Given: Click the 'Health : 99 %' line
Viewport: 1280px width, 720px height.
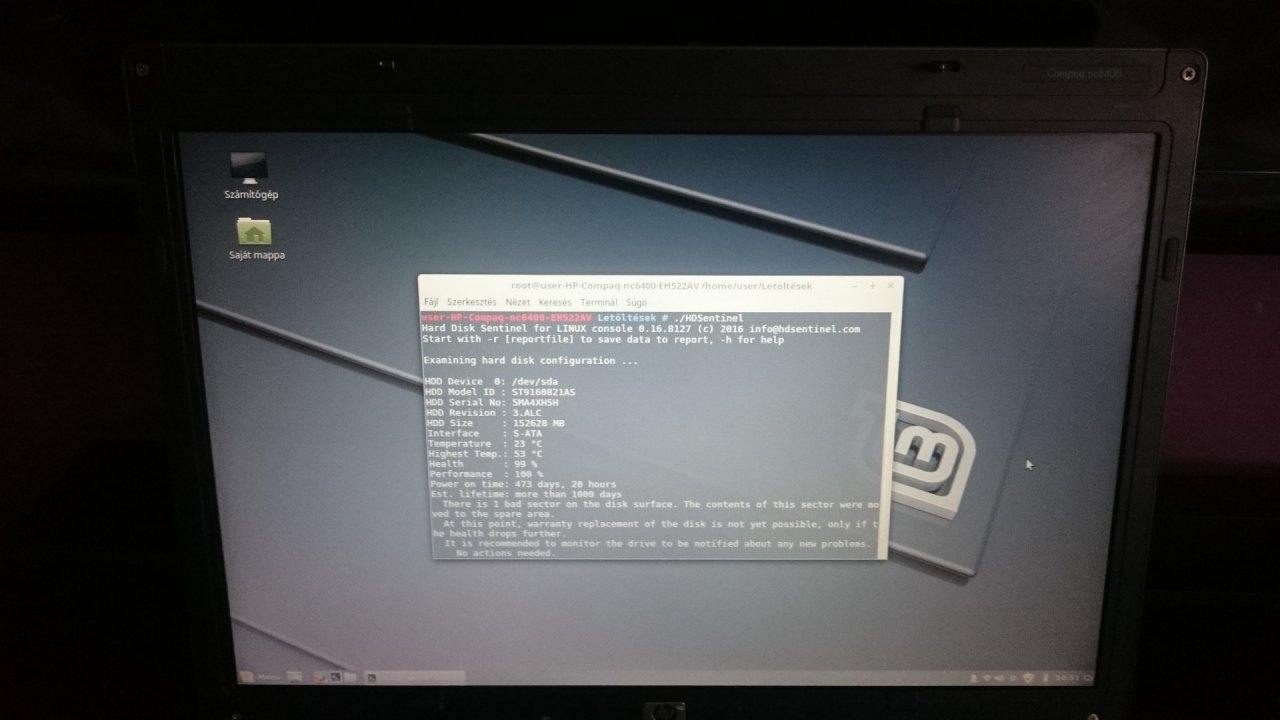Looking at the screenshot, I should click(483, 464).
